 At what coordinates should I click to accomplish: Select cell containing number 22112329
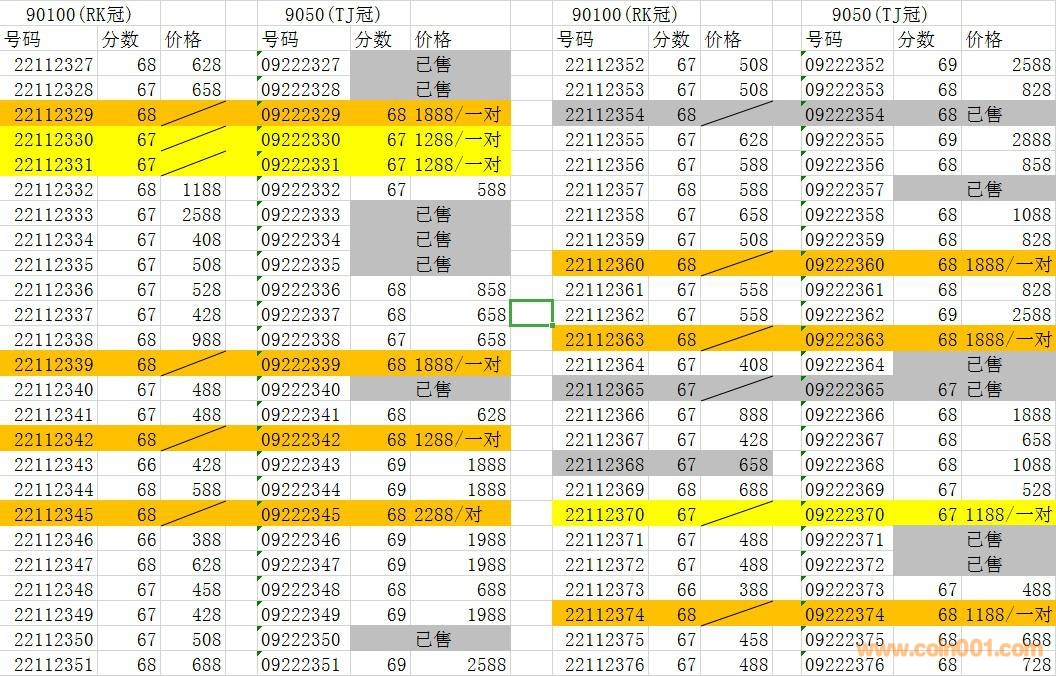click(54, 114)
